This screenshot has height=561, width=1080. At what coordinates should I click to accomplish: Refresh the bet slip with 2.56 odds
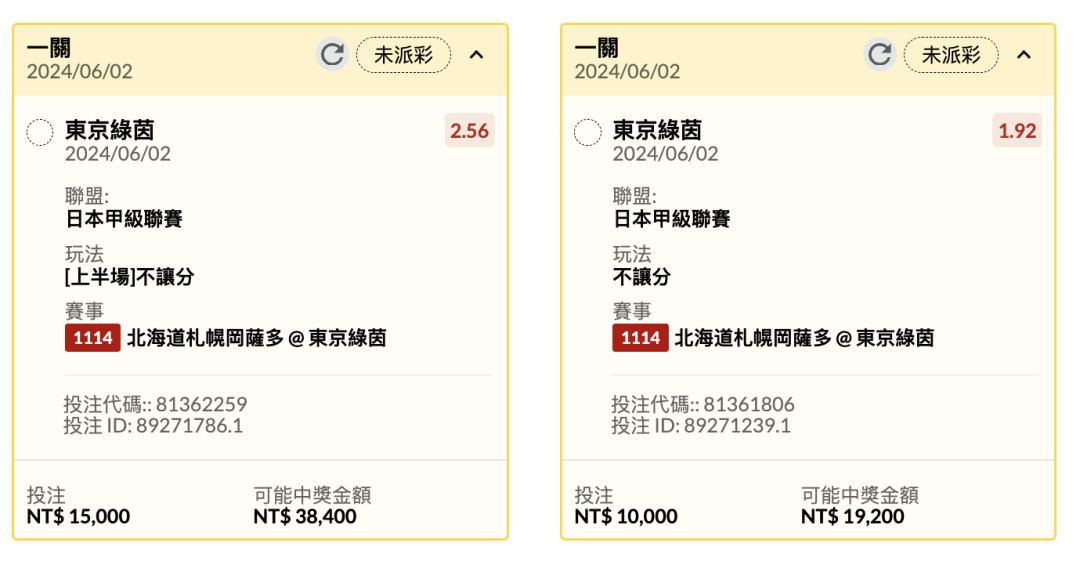[x=332, y=54]
